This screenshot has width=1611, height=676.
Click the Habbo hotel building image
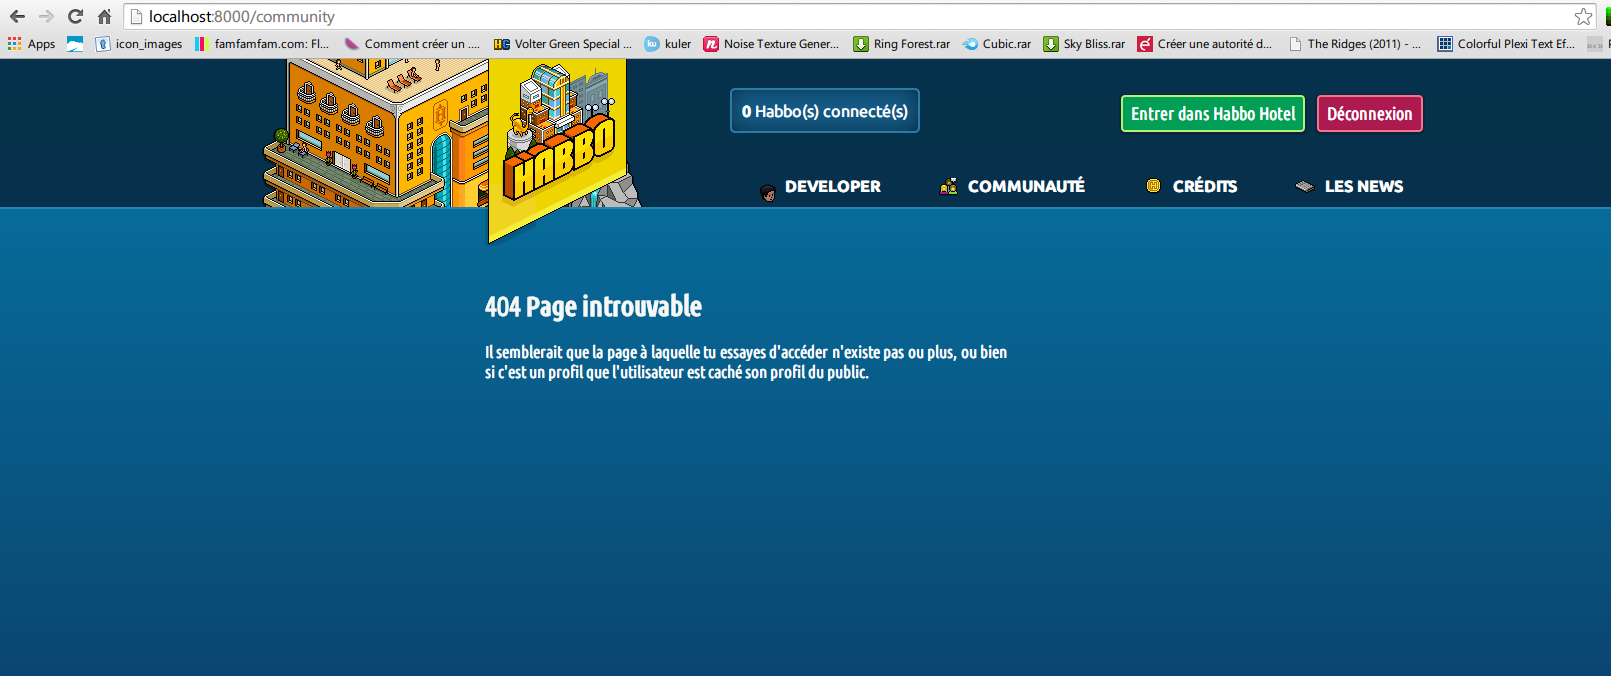pos(375,133)
